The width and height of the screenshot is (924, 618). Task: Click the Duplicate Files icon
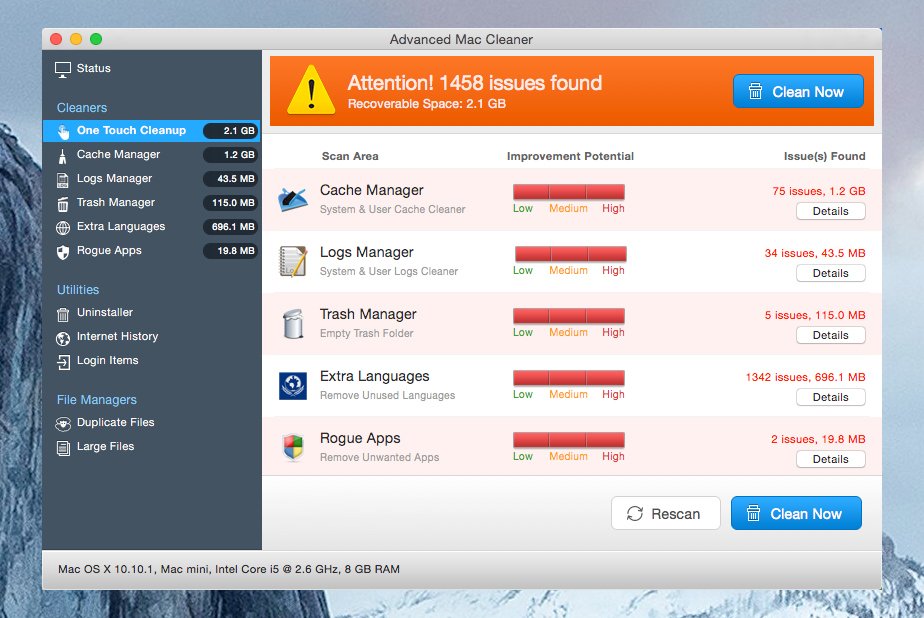pyautogui.click(x=62, y=424)
